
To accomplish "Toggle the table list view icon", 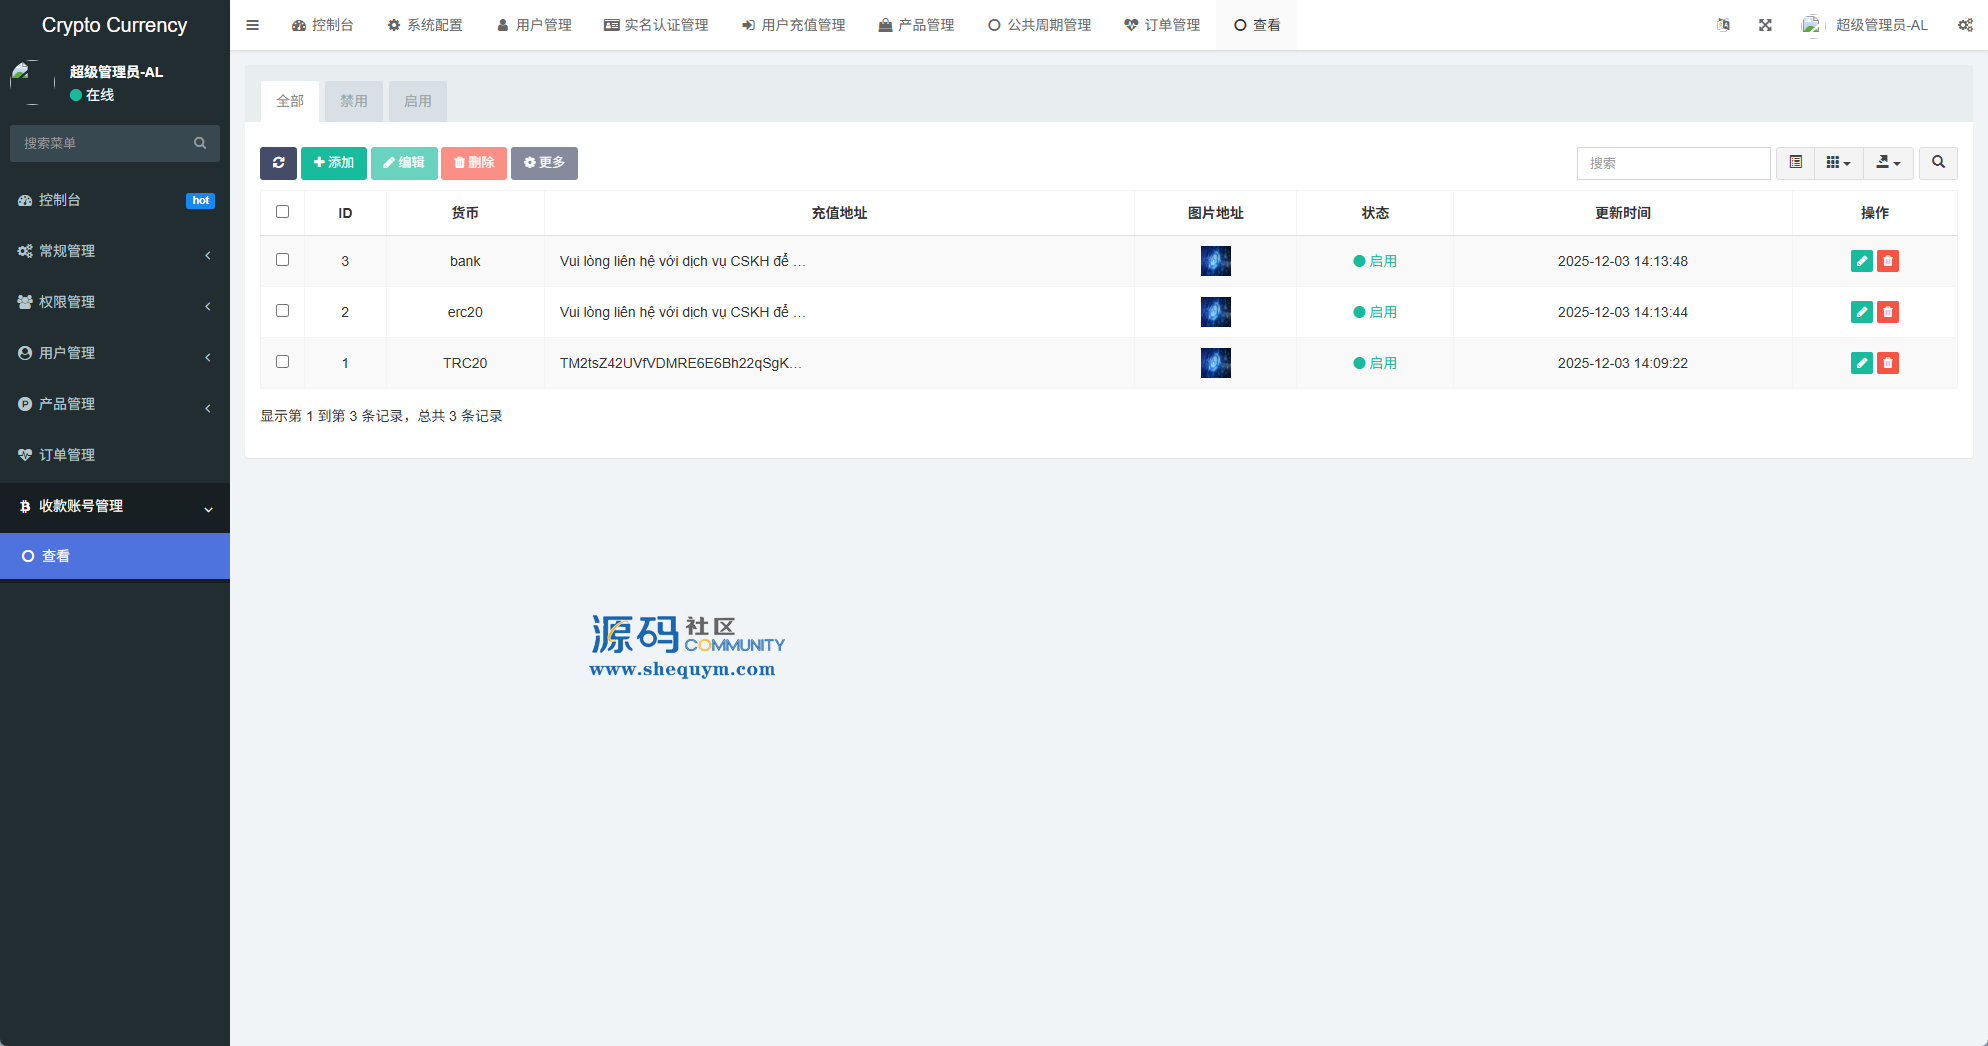I will 1795,163.
